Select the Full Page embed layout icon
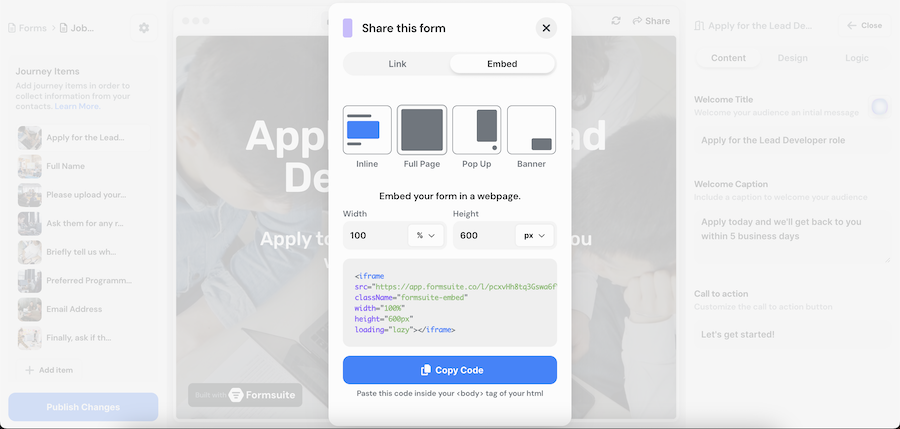Viewport: 900px width, 429px height. pyautogui.click(x=422, y=130)
